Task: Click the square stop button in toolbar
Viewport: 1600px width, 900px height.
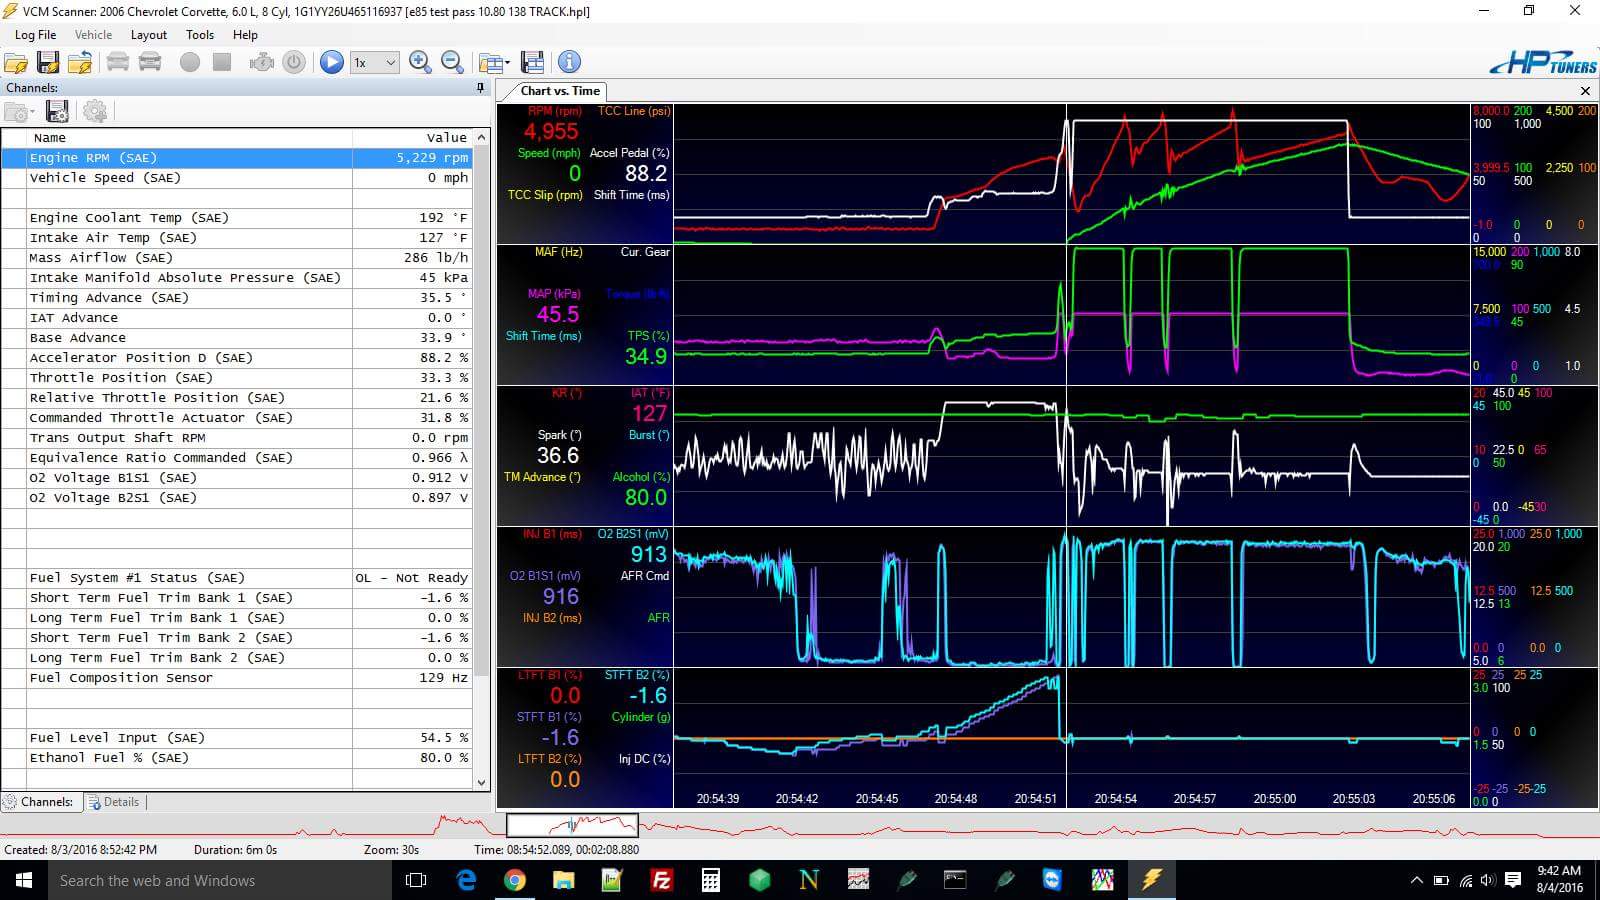Action: (x=222, y=62)
